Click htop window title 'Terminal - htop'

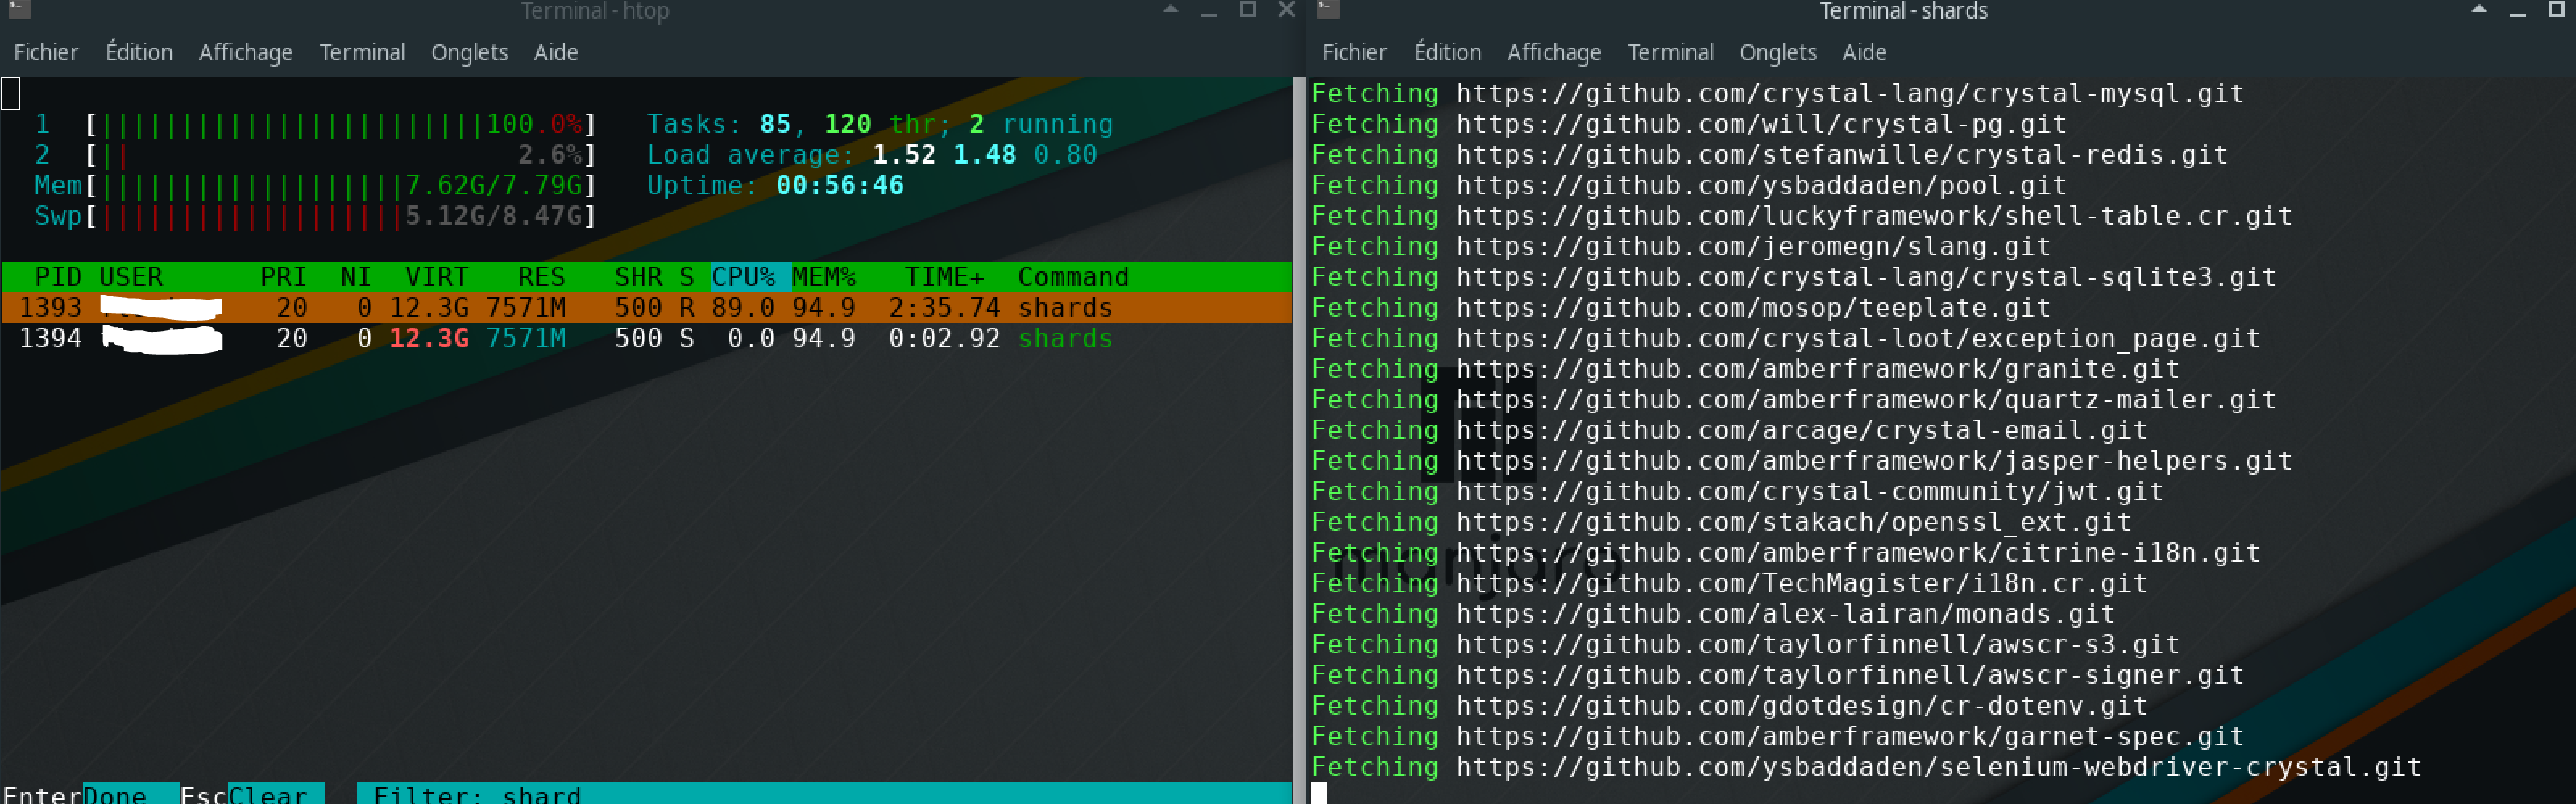(595, 11)
